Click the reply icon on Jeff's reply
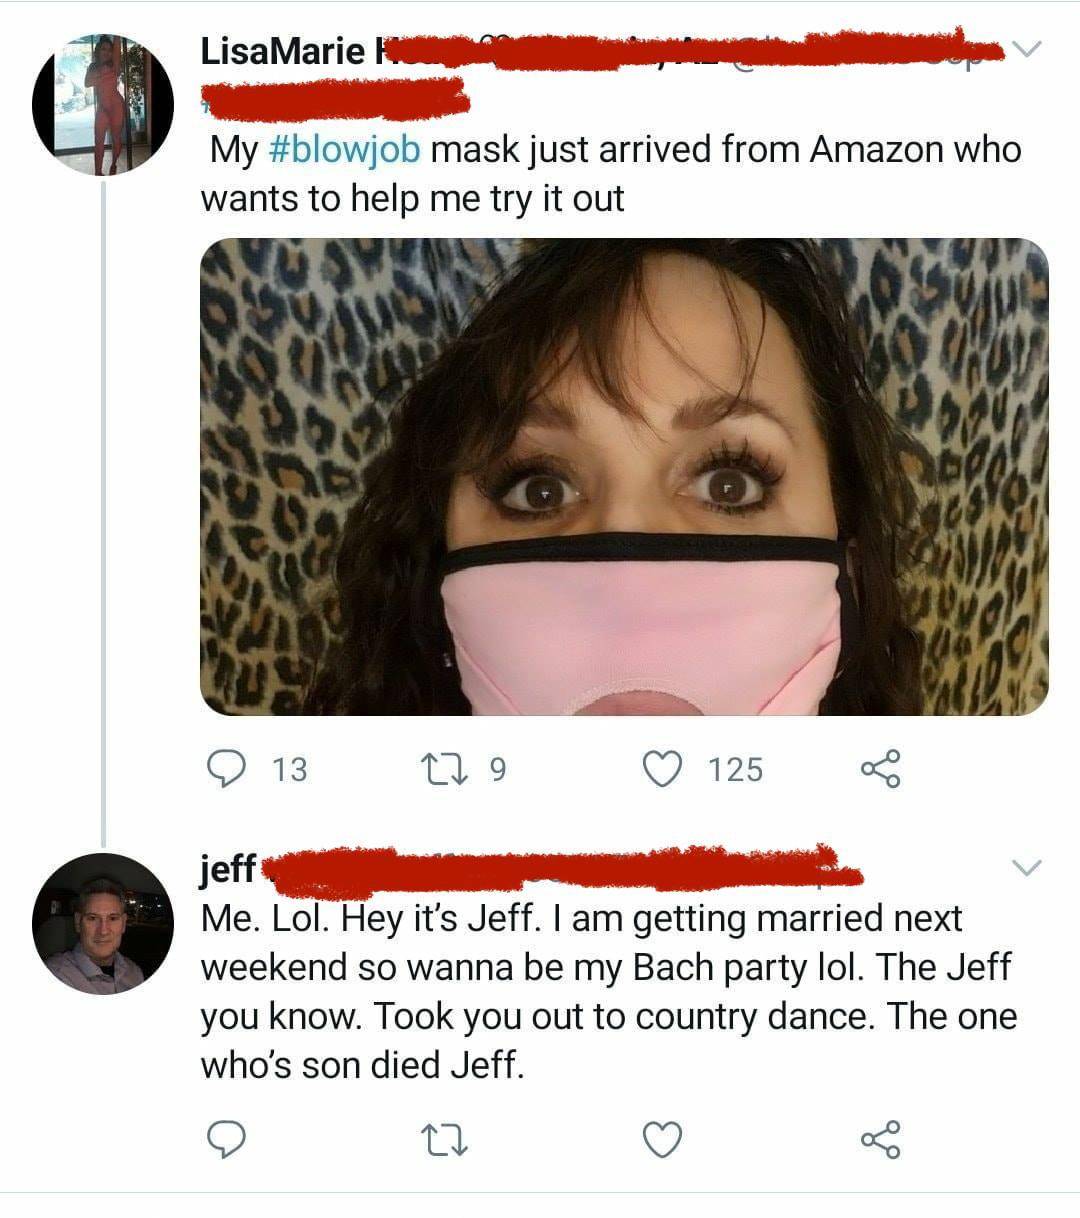1080x1218 pixels. tap(228, 1136)
